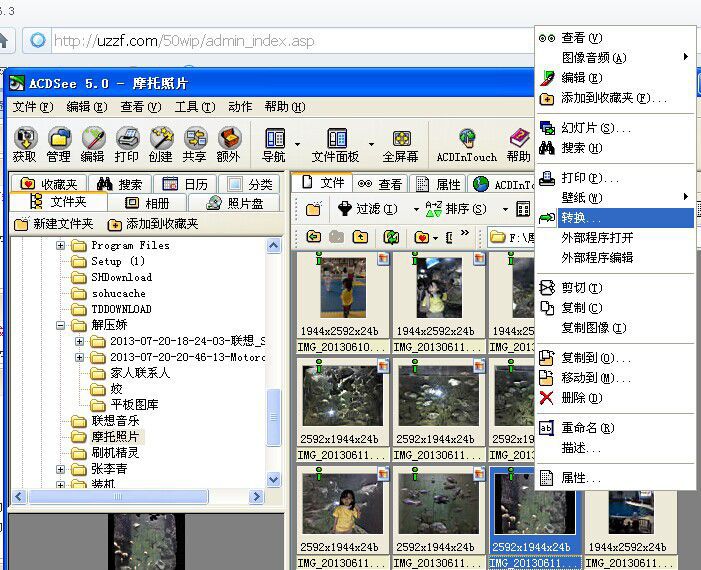The image size is (701, 570).
Task: Switch to the 照片盘 tab
Action: click(x=235, y=203)
